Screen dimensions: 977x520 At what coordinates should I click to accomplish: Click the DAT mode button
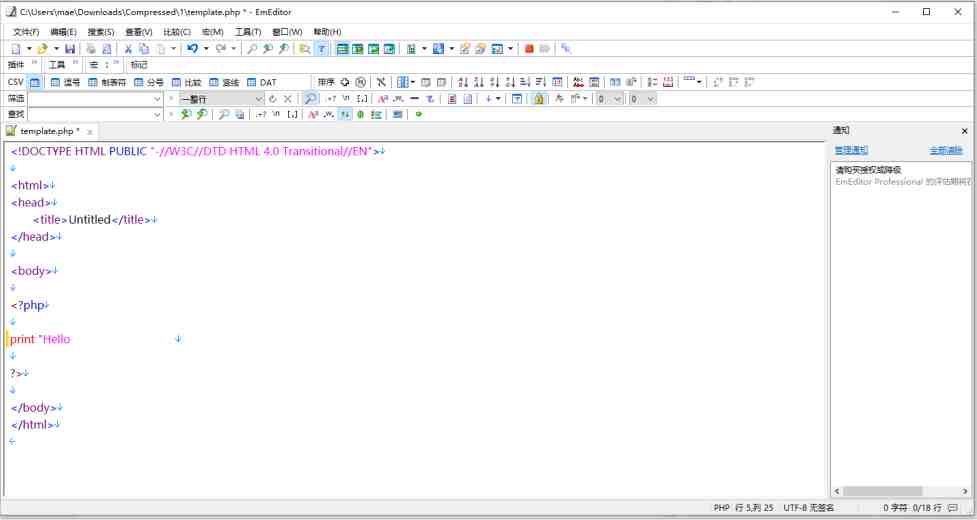point(262,82)
